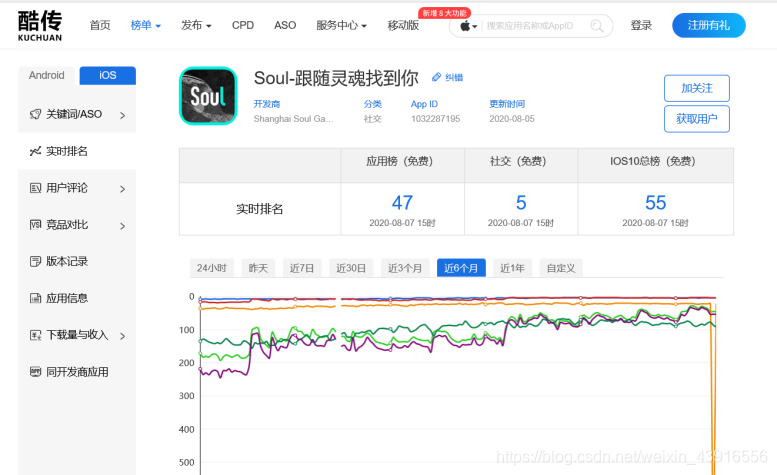Click the 获取用户 button
This screenshot has width=777, height=475.
point(697,119)
